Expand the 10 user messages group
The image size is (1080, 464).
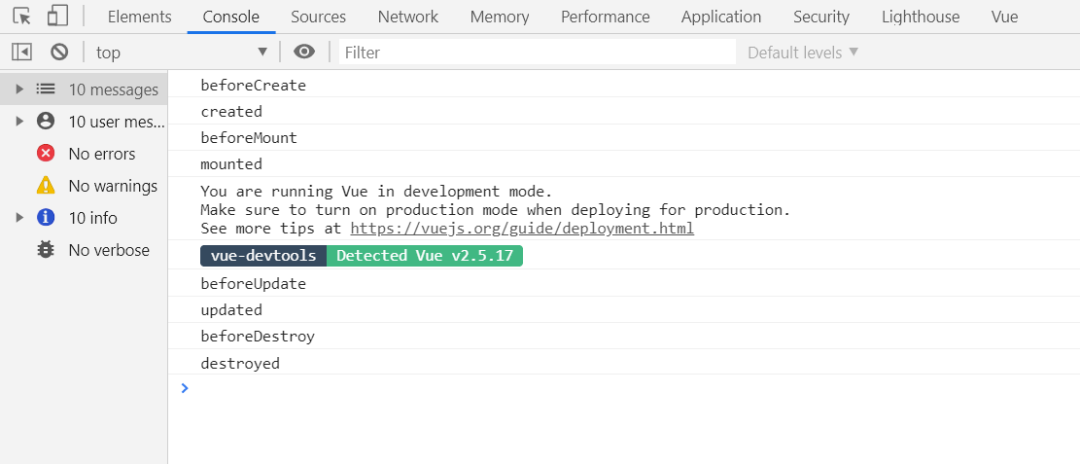point(20,121)
